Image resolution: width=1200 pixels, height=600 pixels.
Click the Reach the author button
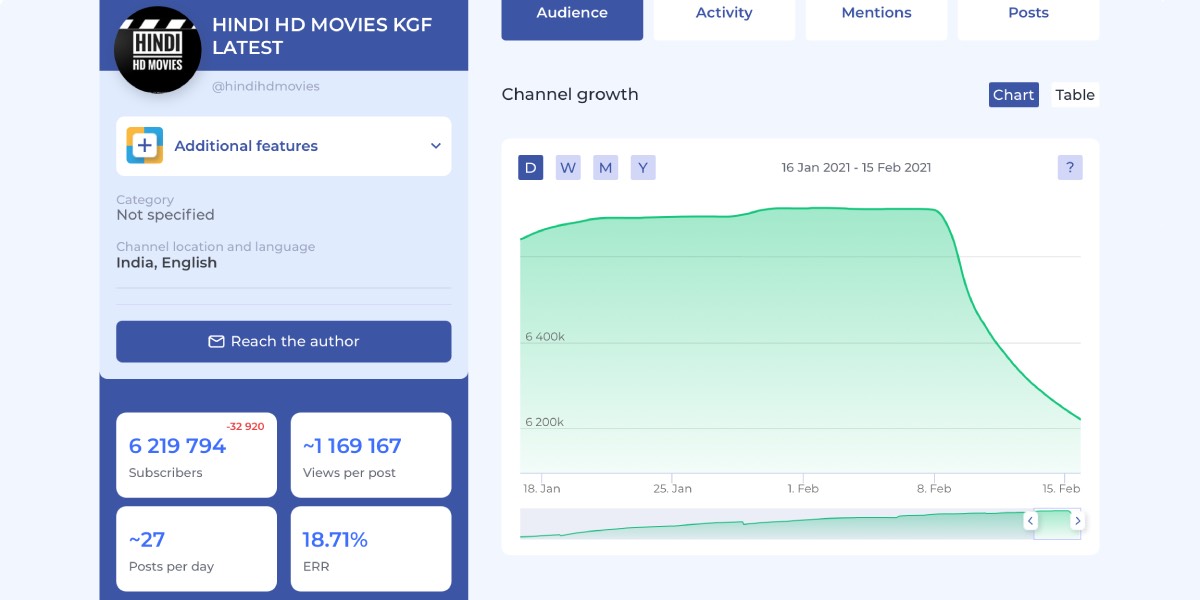pyautogui.click(x=284, y=342)
